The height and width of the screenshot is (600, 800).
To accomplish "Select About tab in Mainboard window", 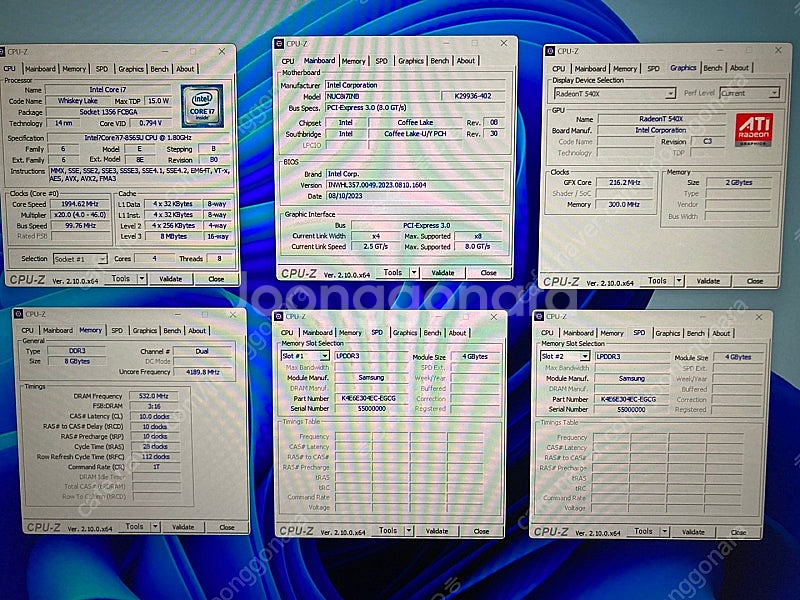I will pyautogui.click(x=465, y=61).
